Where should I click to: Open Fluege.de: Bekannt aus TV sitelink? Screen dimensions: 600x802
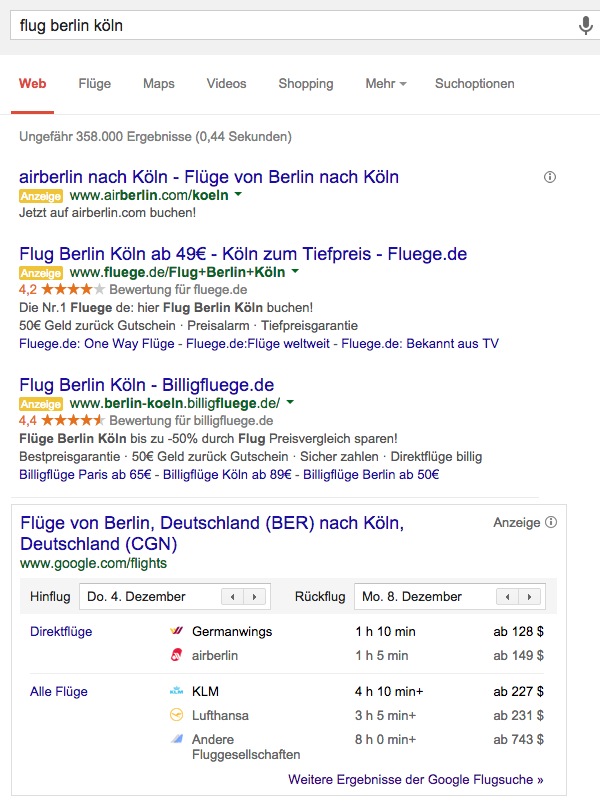pyautogui.click(x=420, y=344)
